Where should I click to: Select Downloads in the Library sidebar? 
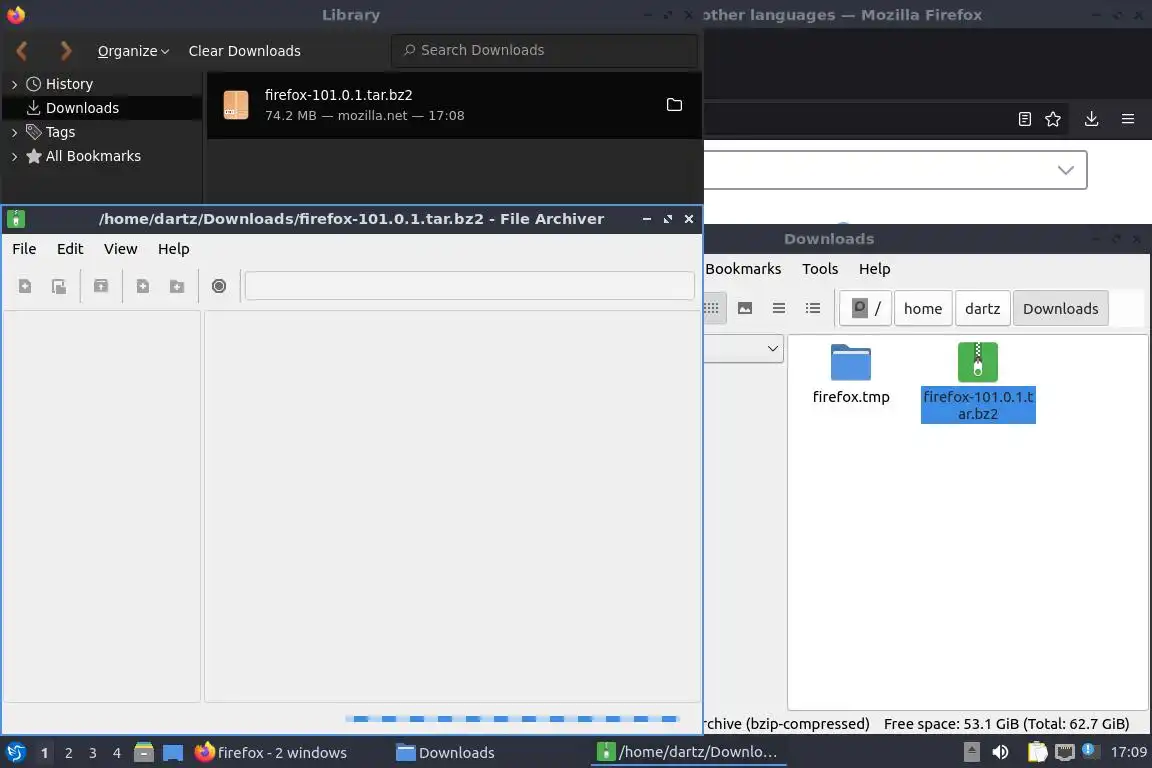tap(82, 108)
